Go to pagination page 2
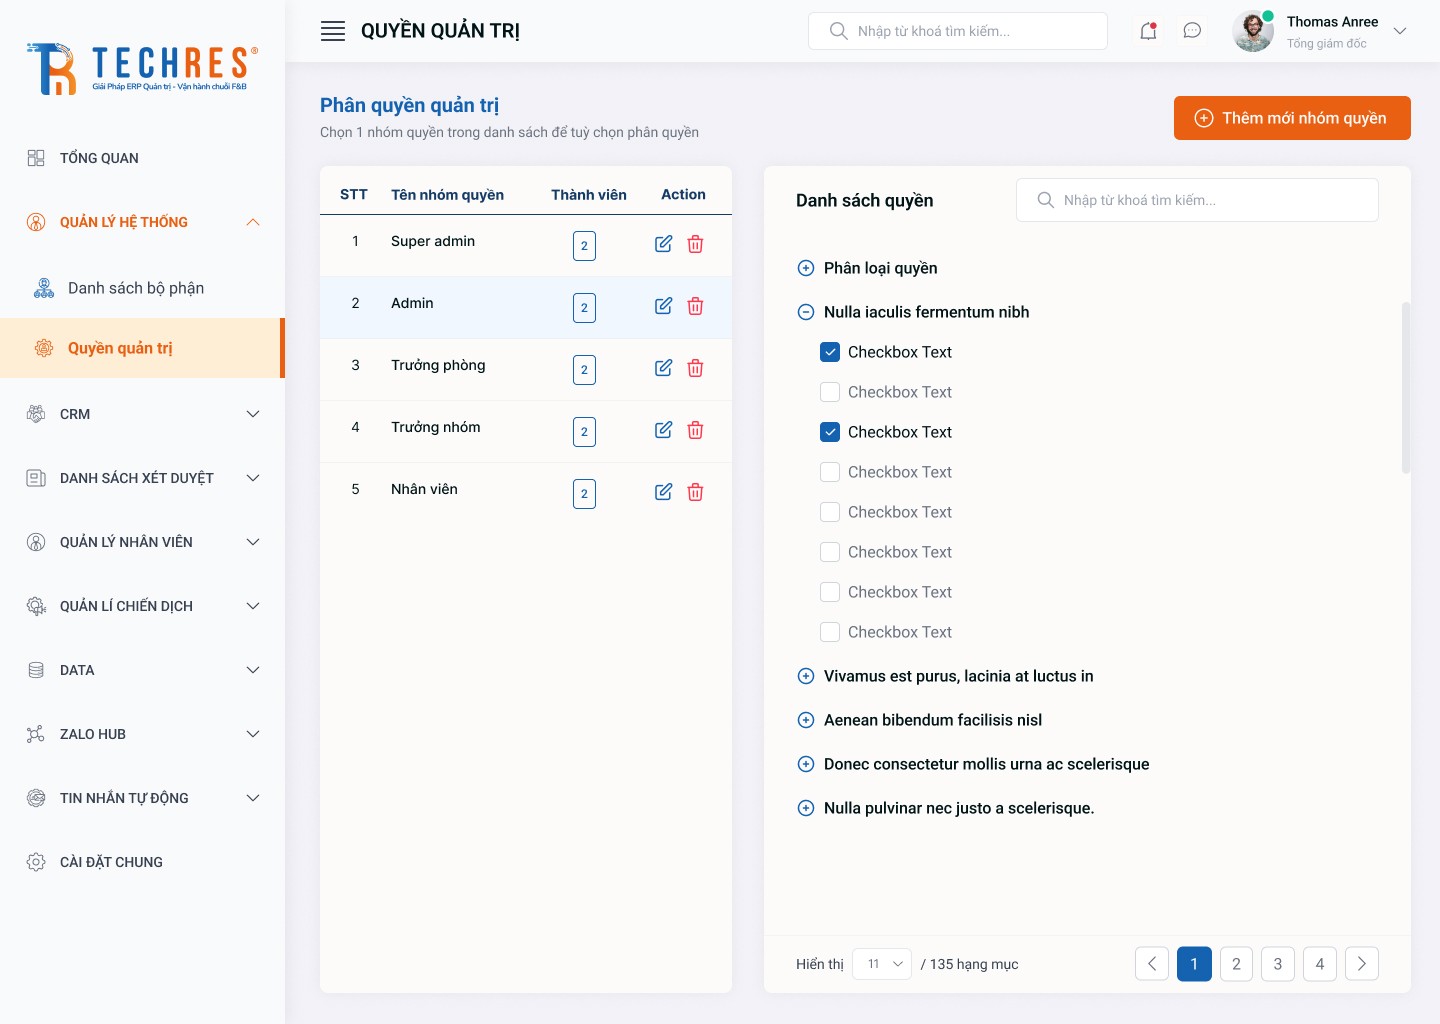 (x=1236, y=964)
